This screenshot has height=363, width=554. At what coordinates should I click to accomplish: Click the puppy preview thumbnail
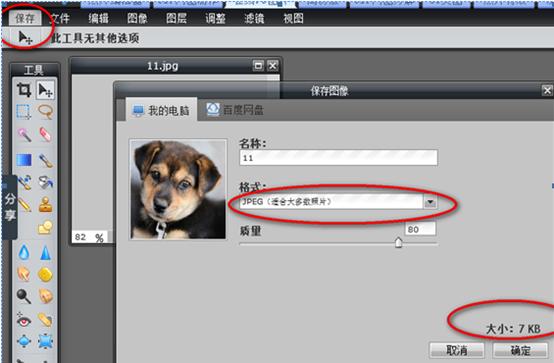[x=178, y=189]
